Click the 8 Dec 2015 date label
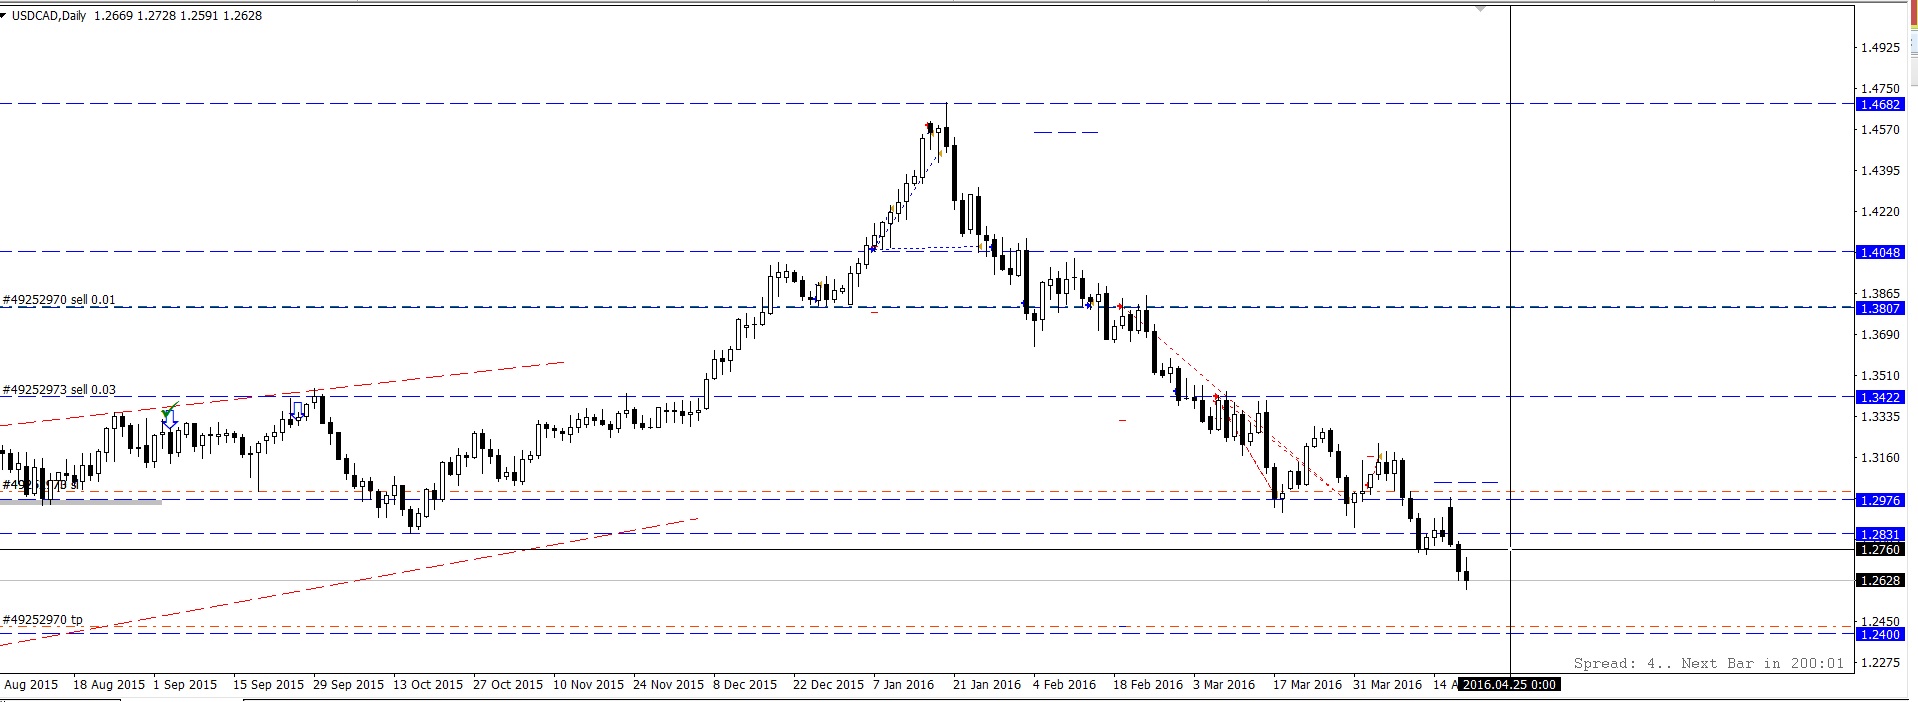Viewport: 1918px width, 702px height. click(745, 685)
